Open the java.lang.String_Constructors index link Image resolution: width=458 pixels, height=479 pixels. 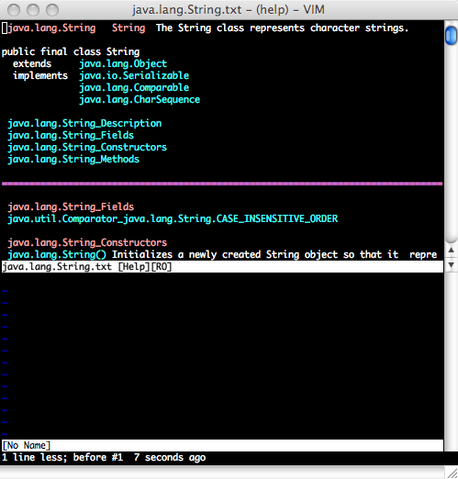click(87, 147)
